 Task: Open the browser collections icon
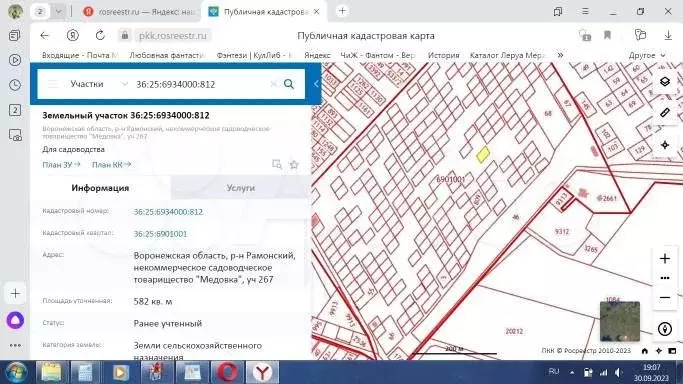click(x=640, y=36)
